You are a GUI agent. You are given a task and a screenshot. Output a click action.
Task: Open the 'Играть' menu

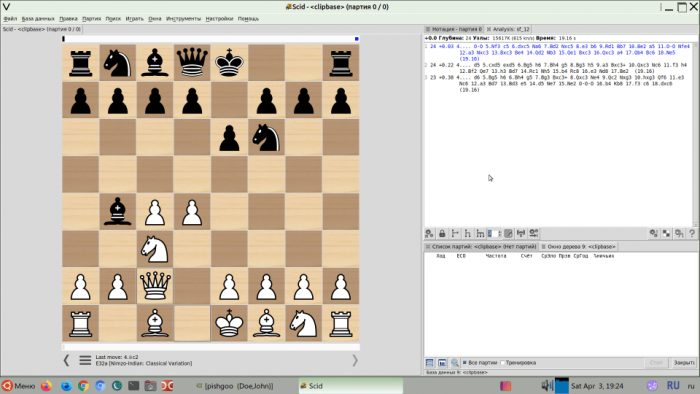(134, 19)
